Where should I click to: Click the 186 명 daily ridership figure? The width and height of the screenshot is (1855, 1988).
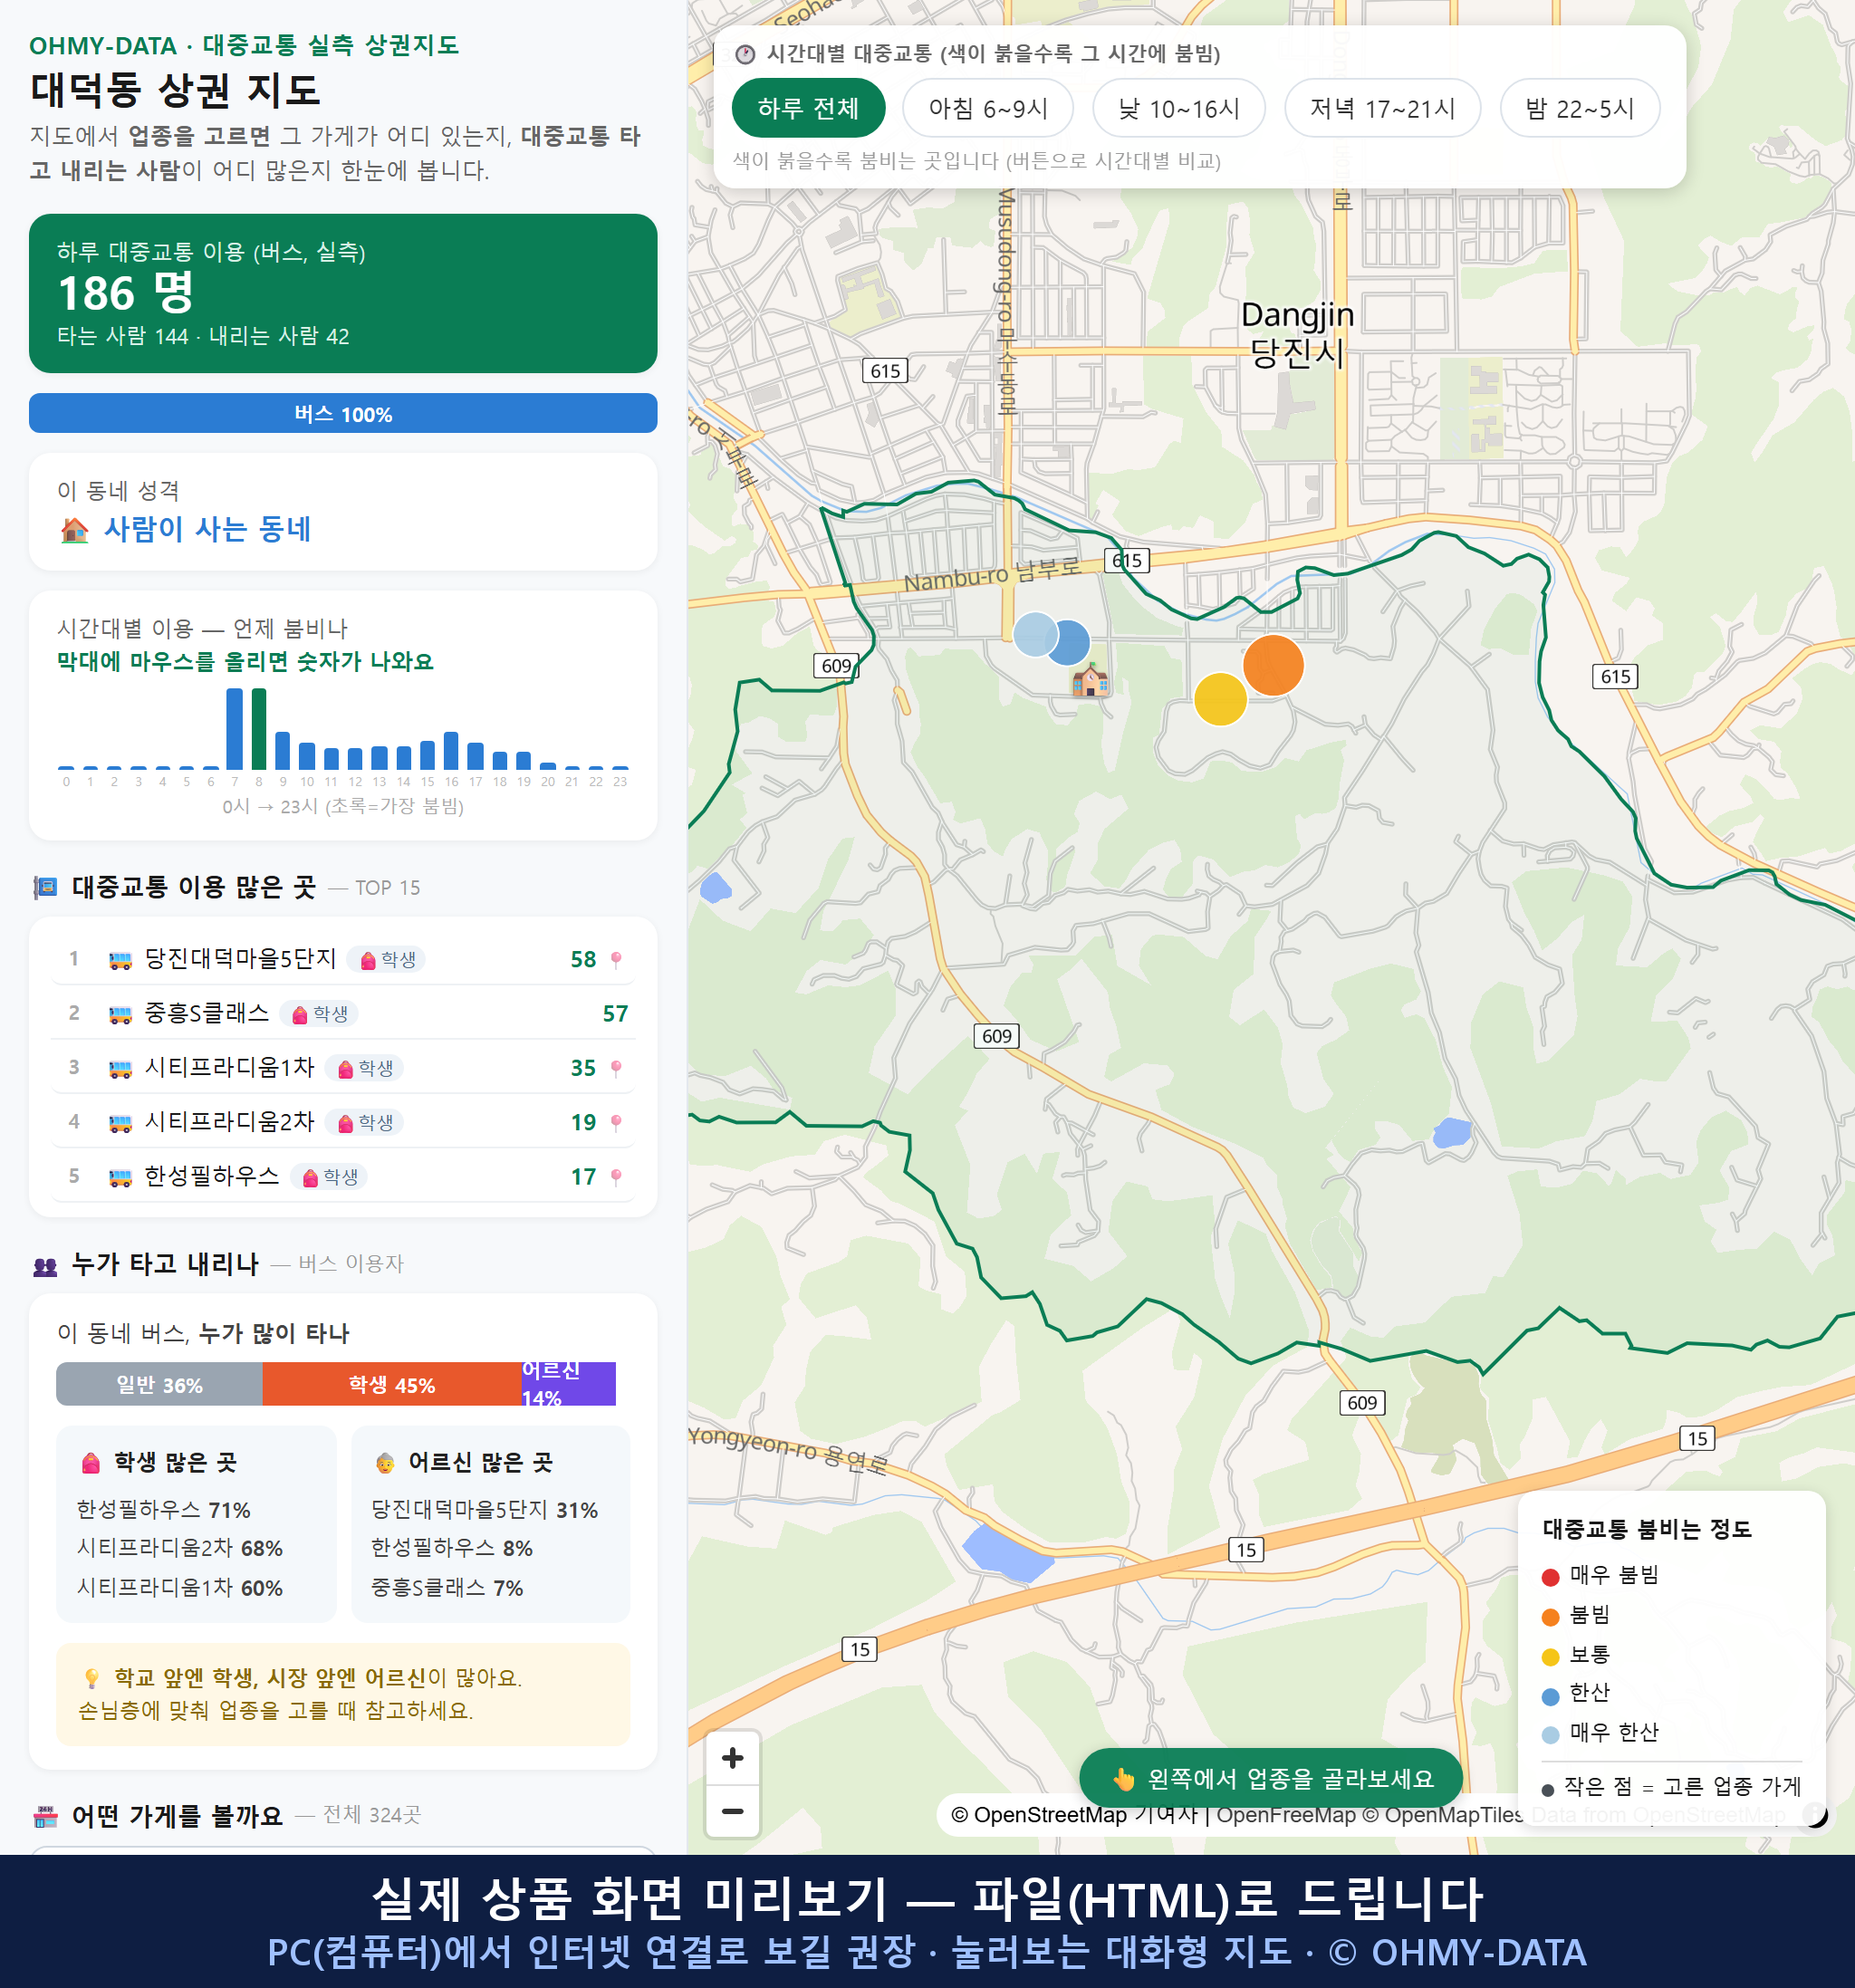click(127, 294)
